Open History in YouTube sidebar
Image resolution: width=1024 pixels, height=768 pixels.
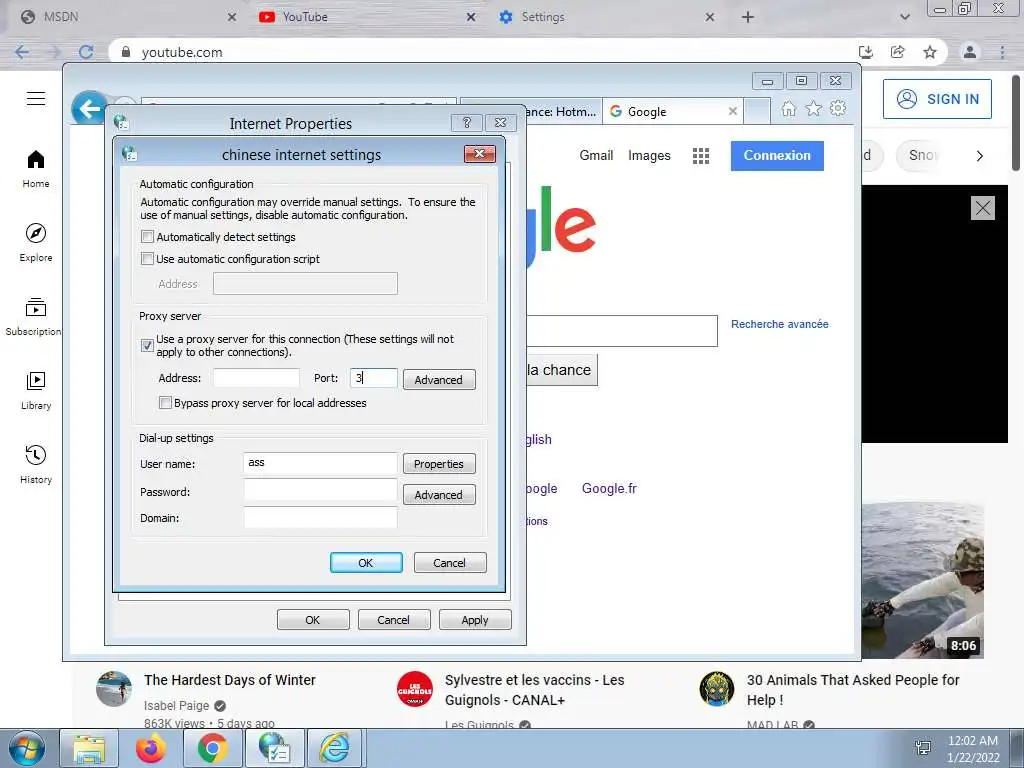[x=36, y=464]
